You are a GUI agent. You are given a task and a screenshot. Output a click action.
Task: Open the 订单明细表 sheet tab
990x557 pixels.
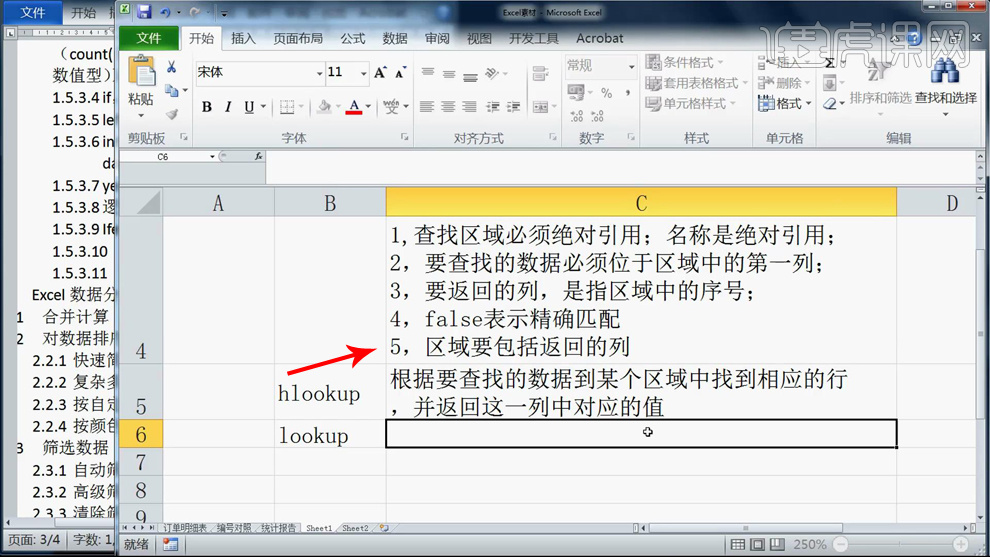pyautogui.click(x=184, y=528)
